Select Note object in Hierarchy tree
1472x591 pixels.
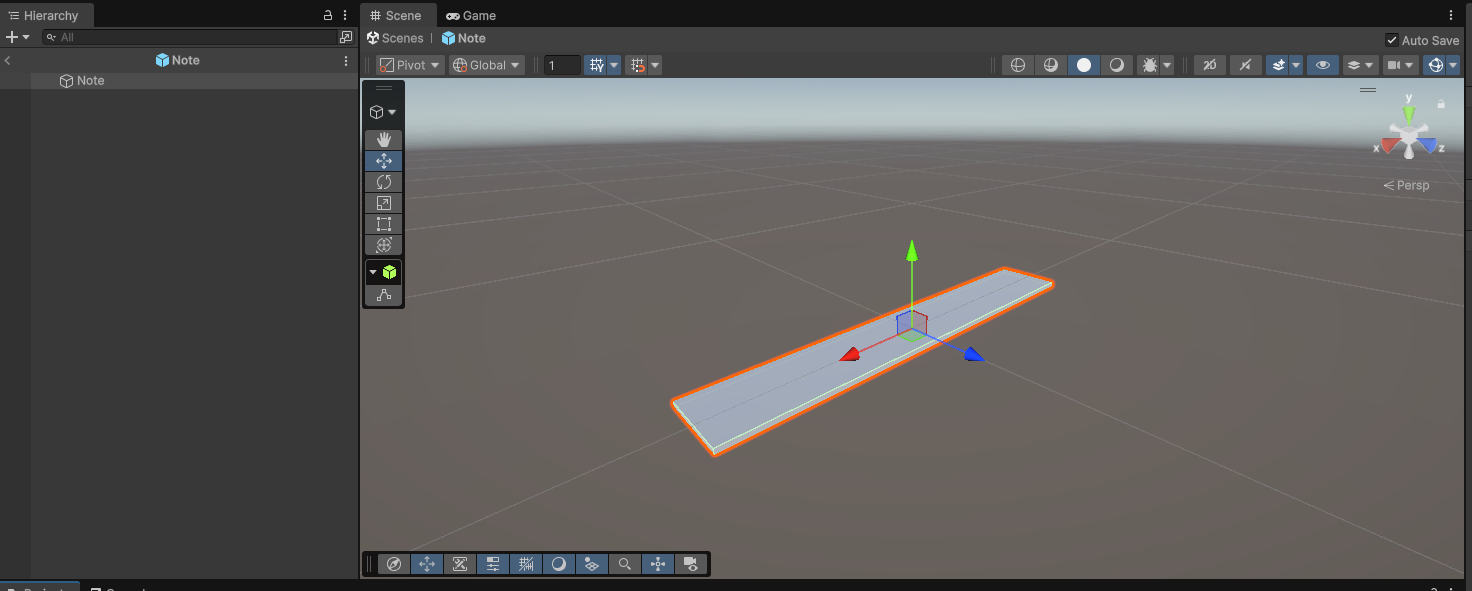point(90,81)
